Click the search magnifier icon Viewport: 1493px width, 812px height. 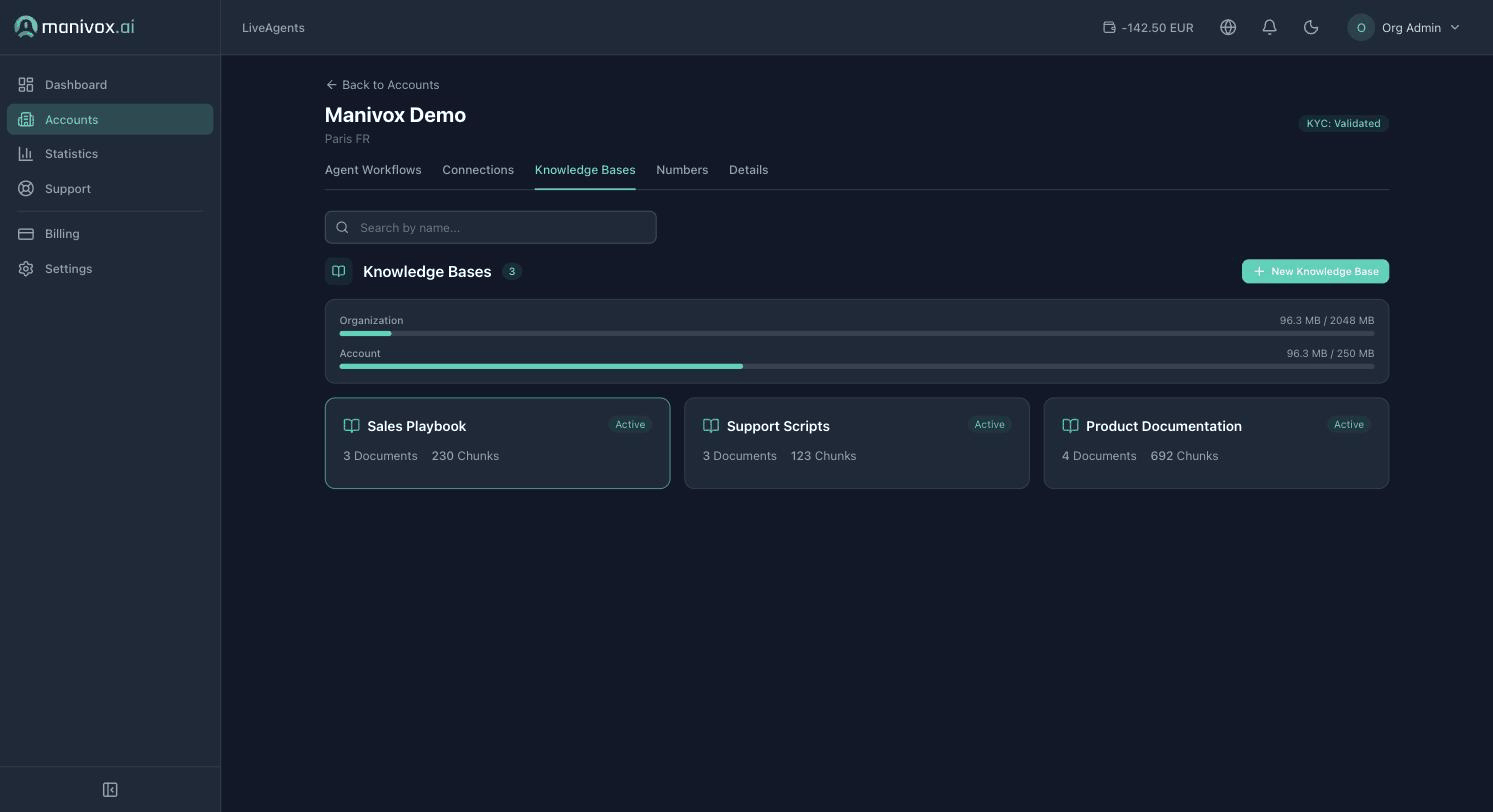pos(342,227)
